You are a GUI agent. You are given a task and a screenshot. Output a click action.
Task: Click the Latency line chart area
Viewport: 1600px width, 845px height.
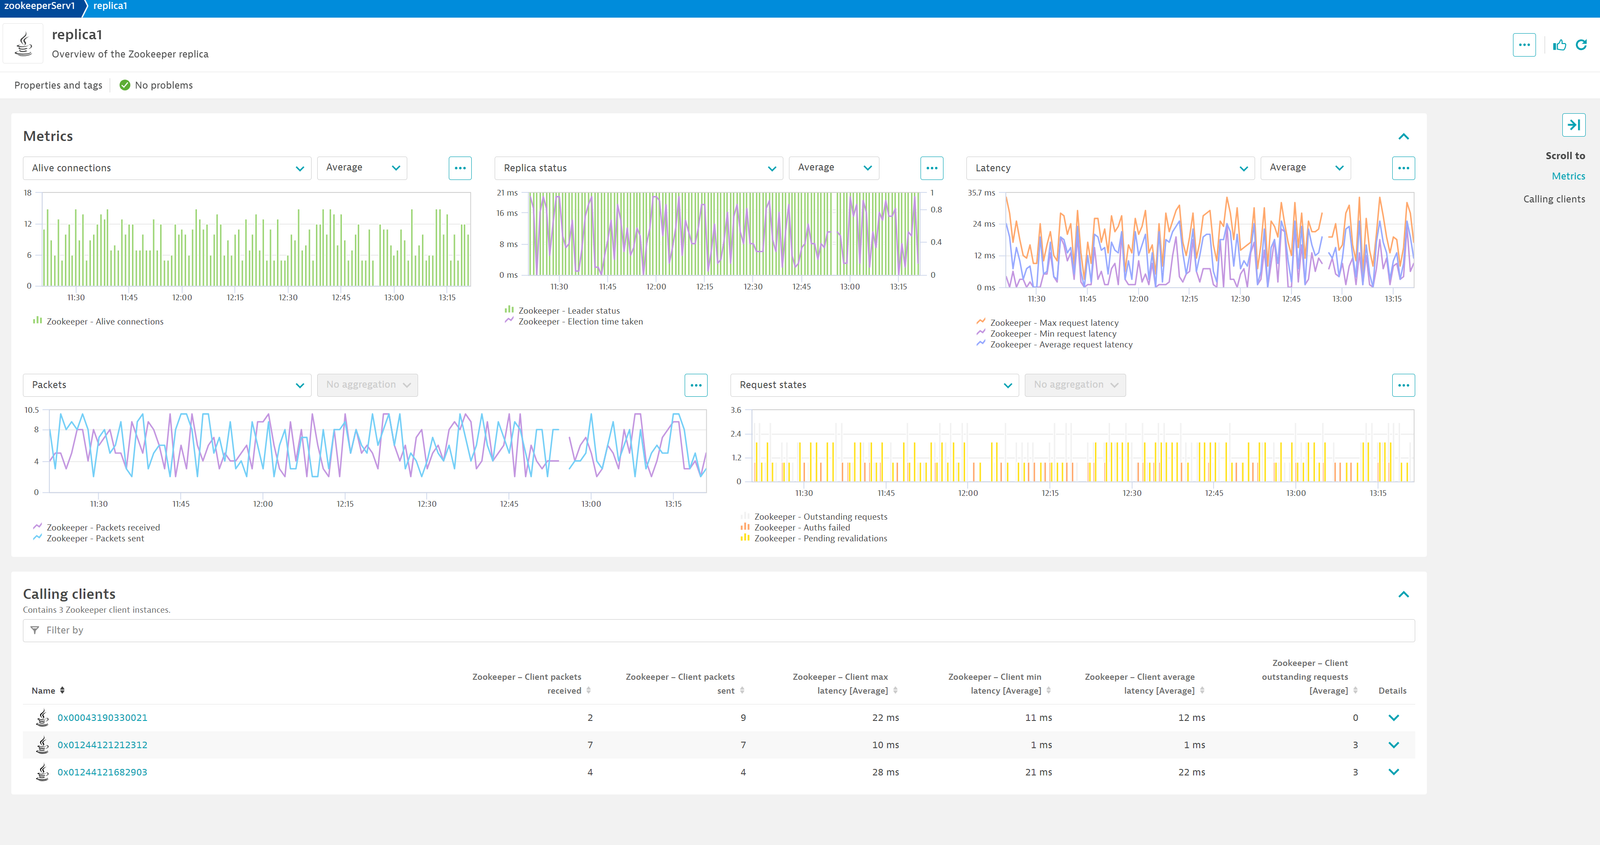pyautogui.click(x=1209, y=240)
